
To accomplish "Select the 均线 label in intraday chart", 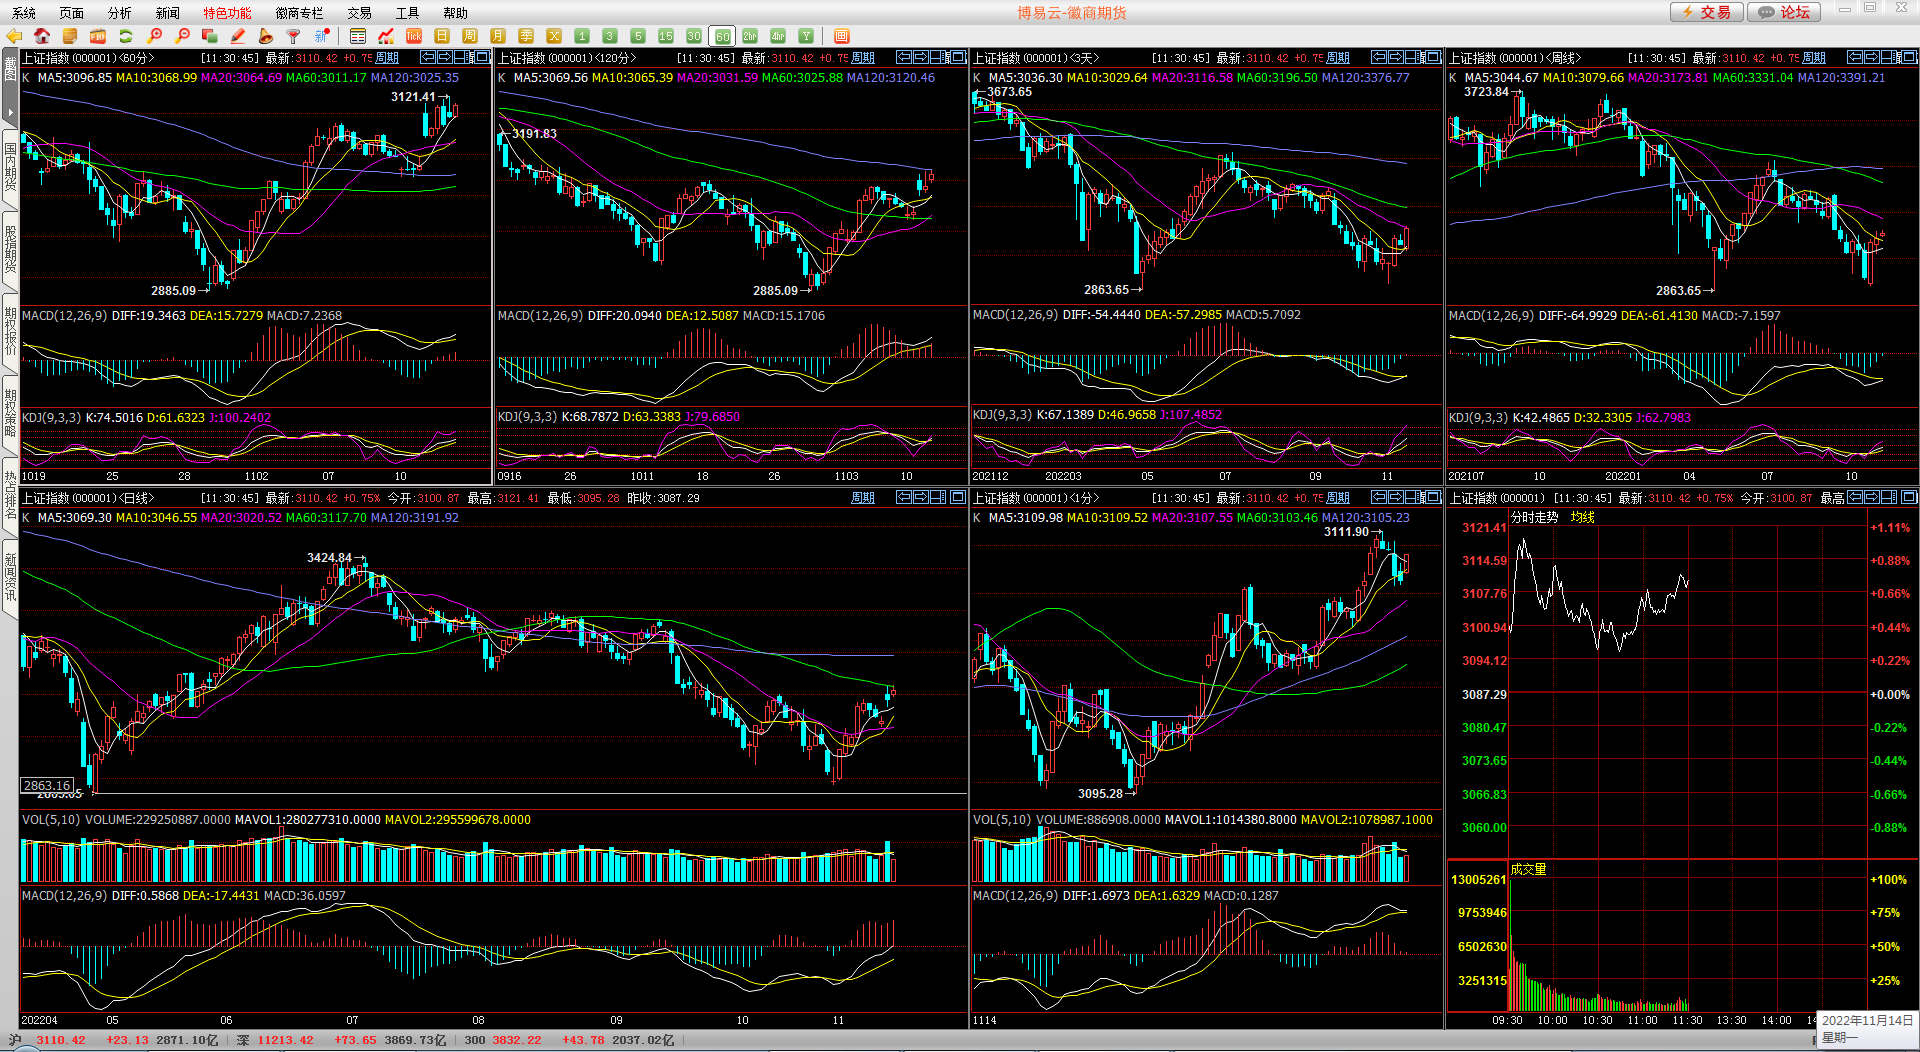I will click(x=1583, y=517).
